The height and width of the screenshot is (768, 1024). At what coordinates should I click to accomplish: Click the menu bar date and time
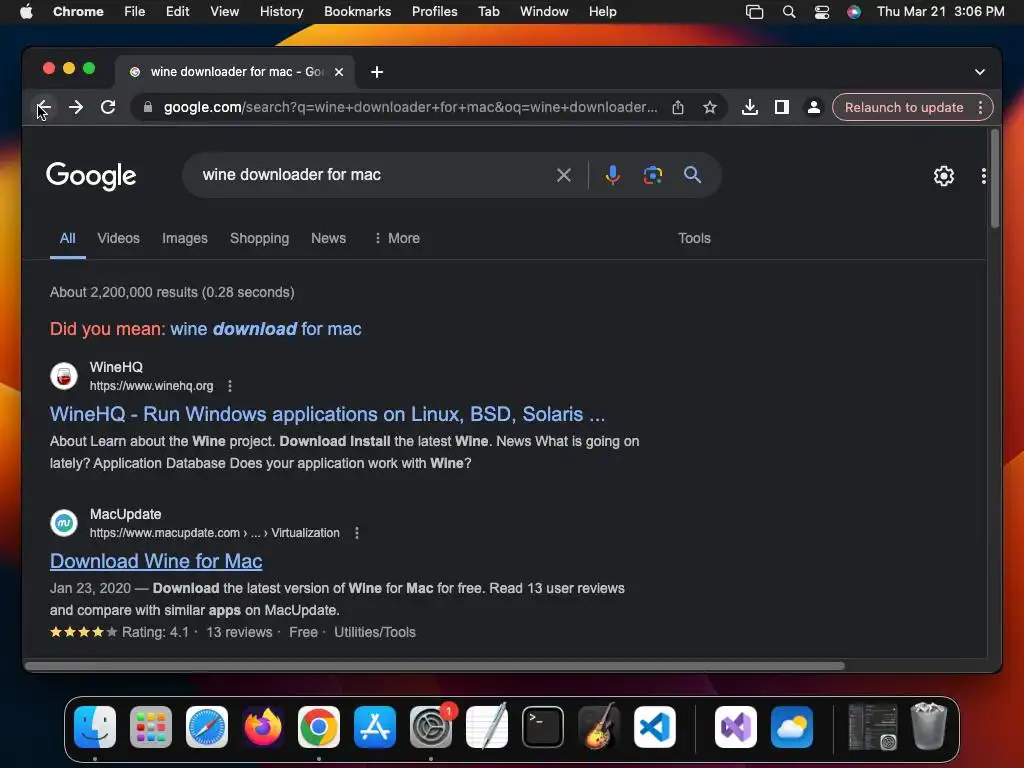[940, 12]
